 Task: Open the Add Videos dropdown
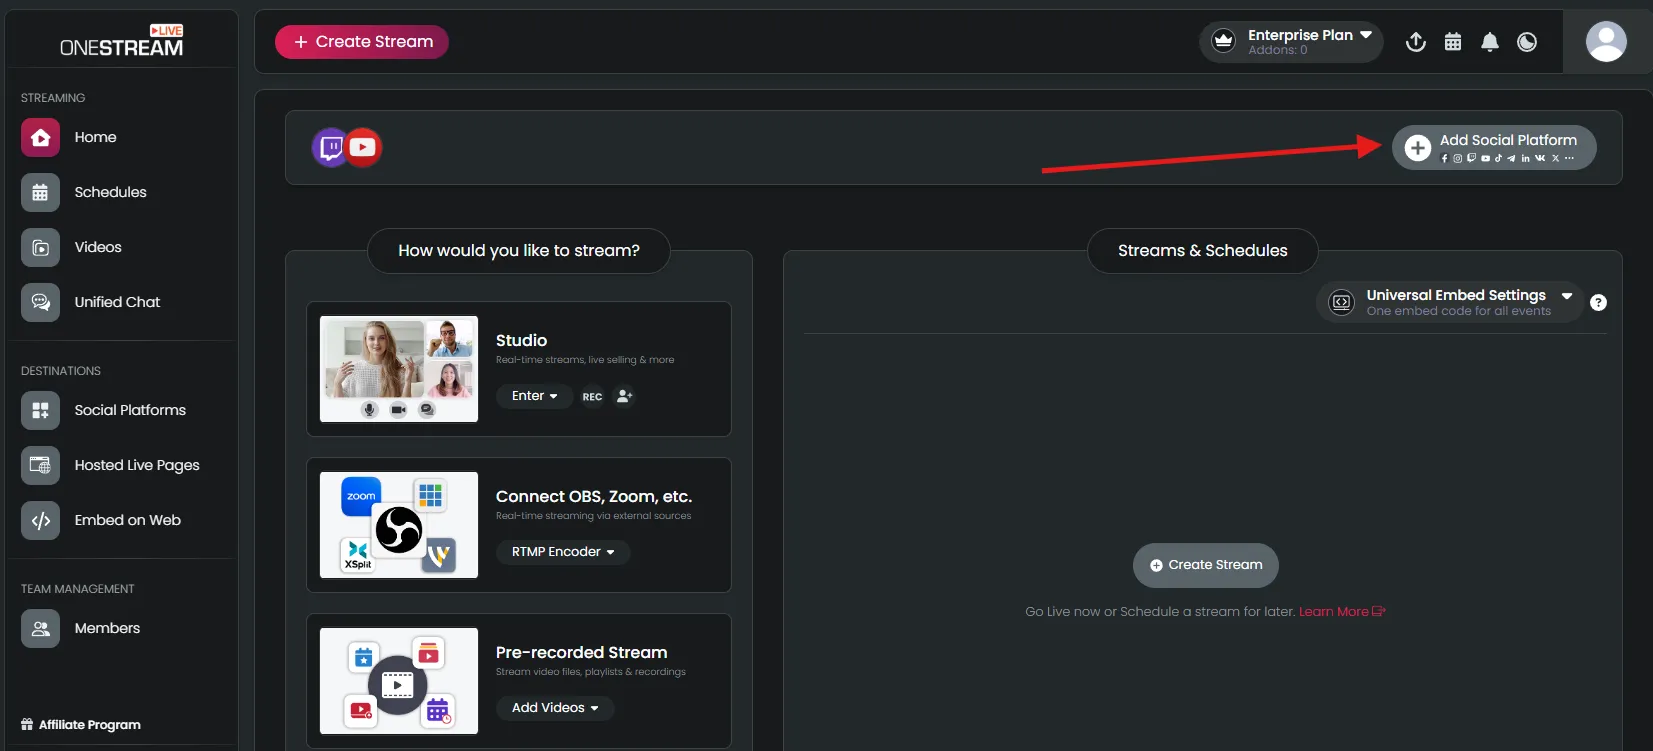coord(555,708)
